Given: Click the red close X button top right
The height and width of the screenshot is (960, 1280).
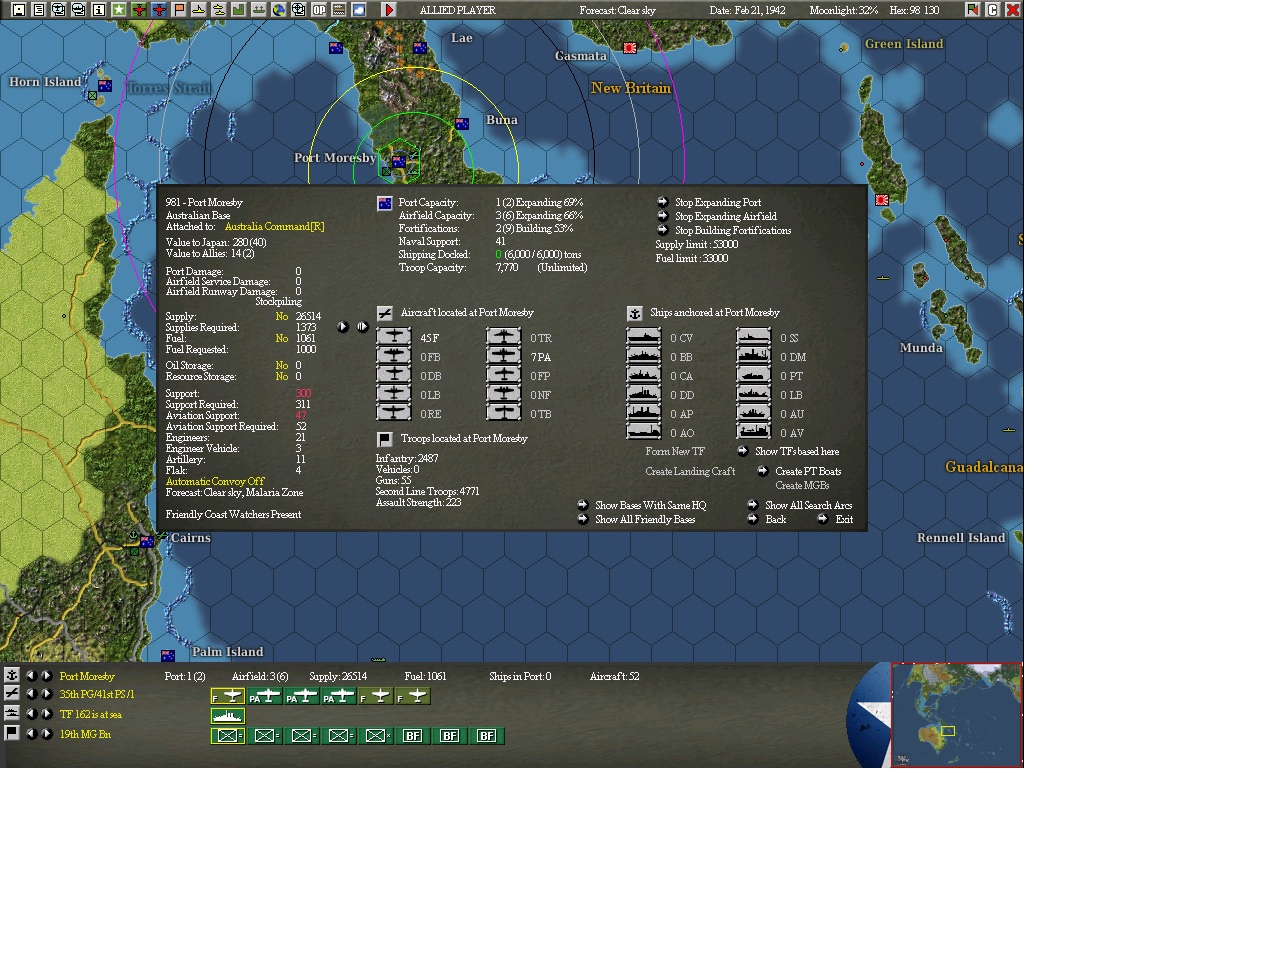Looking at the screenshot, I should (1012, 10).
